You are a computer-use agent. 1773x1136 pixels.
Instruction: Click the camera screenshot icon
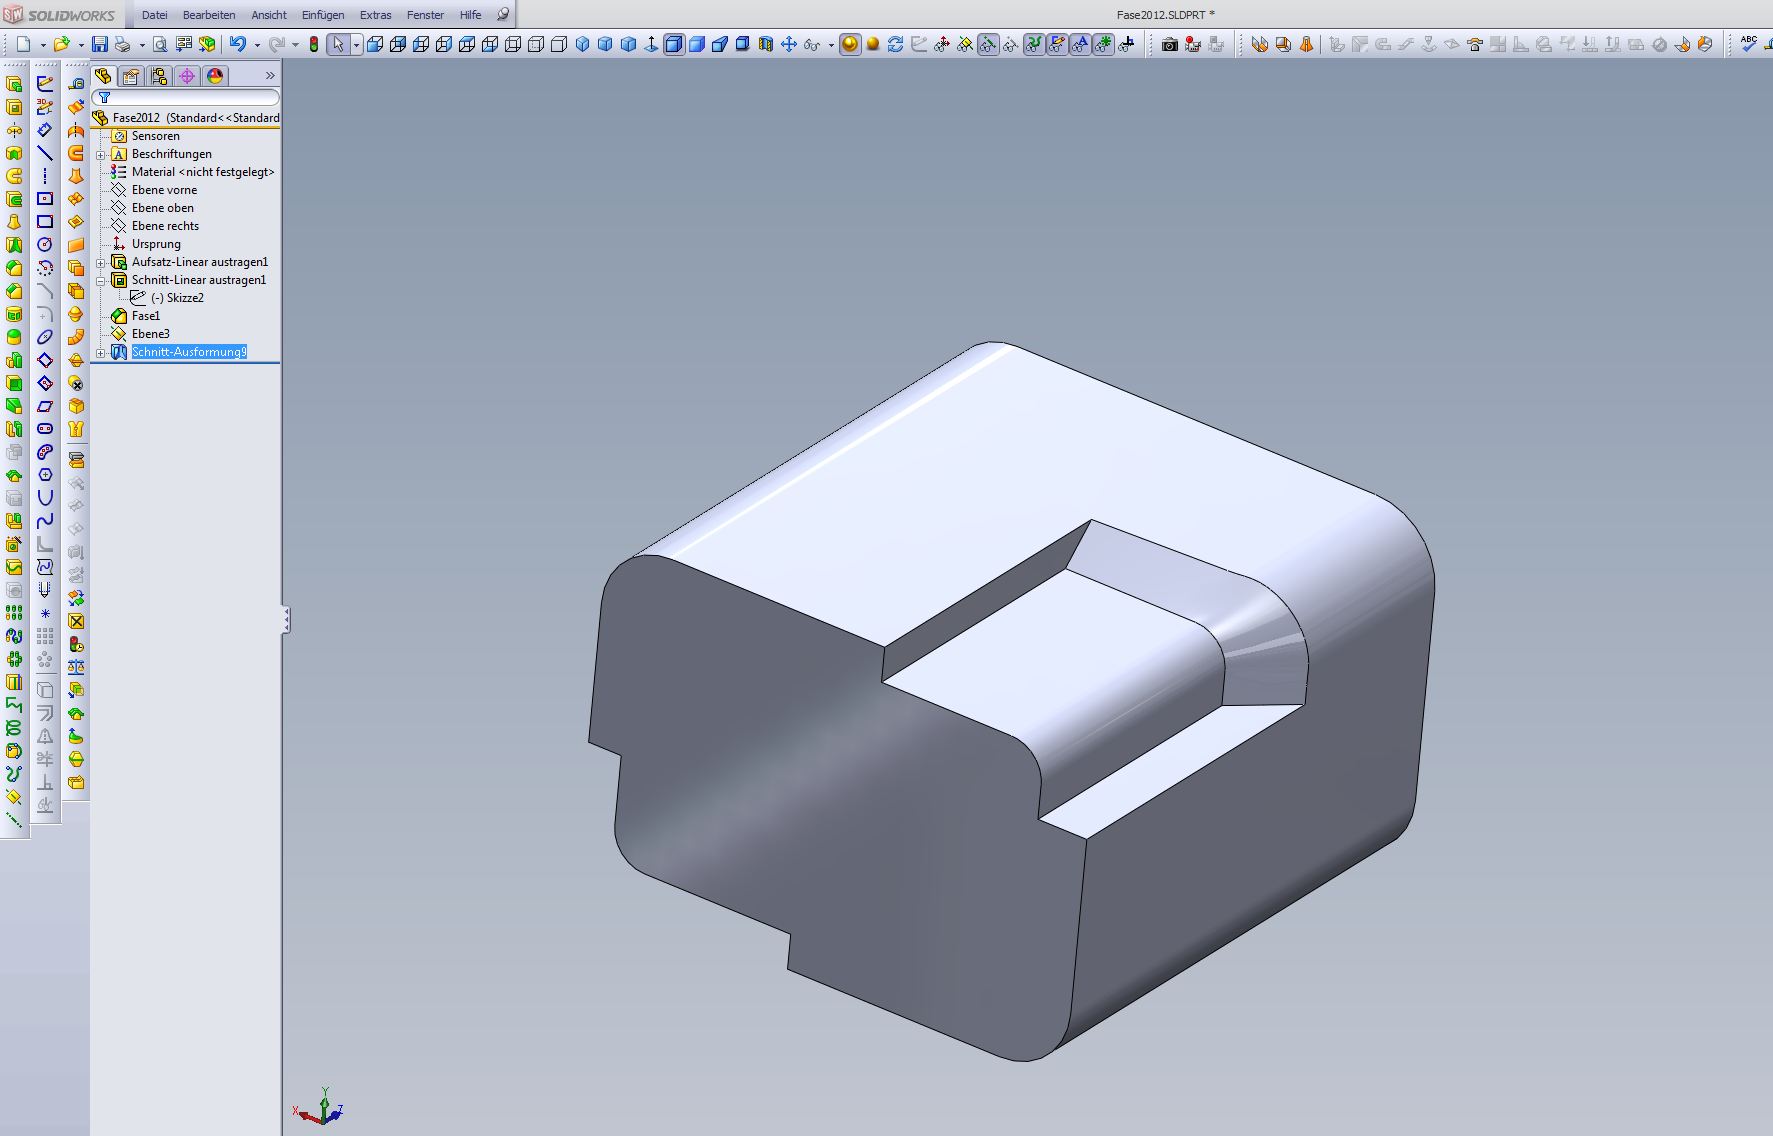[1169, 44]
